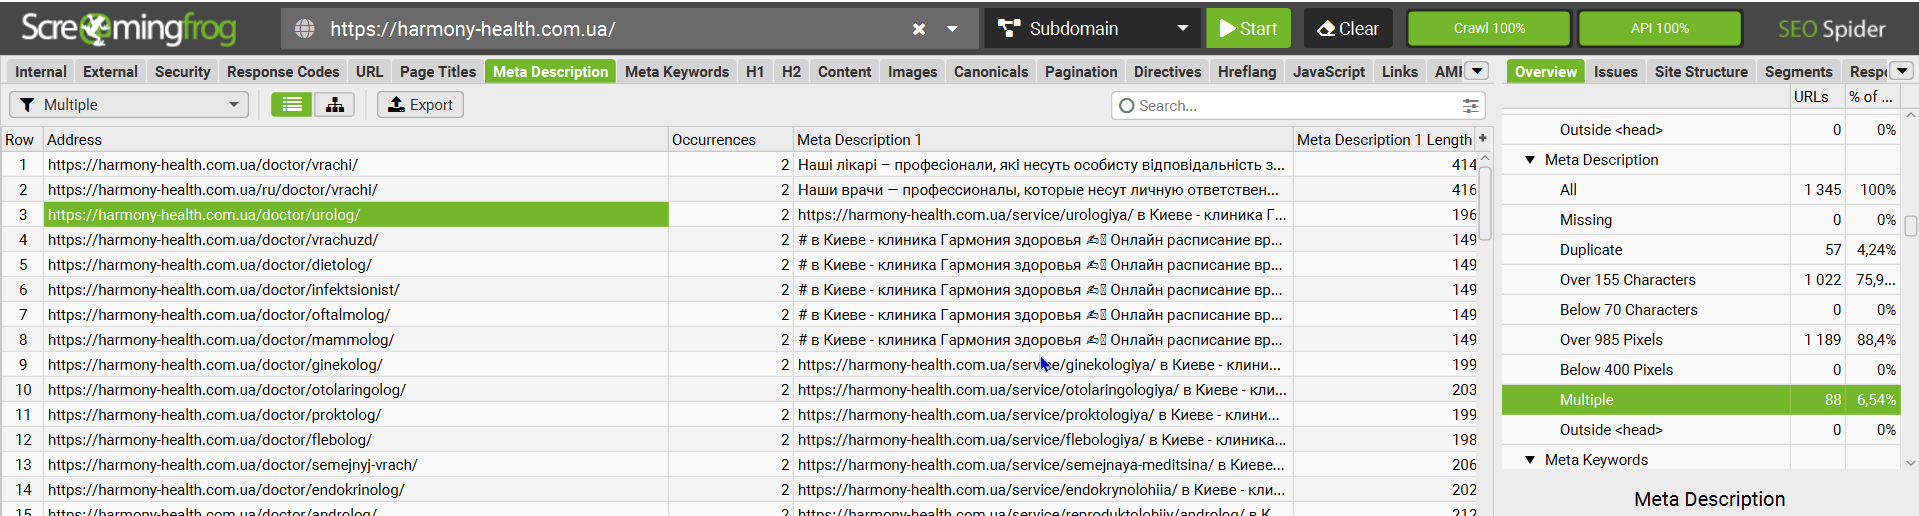Screen dimensions: 1919x516
Task: Select Duplicate filter in overview panel
Action: coord(1590,250)
